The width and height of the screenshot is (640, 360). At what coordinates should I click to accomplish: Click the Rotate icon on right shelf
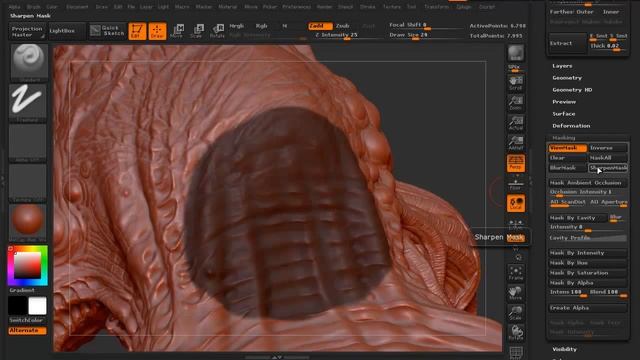point(516,333)
